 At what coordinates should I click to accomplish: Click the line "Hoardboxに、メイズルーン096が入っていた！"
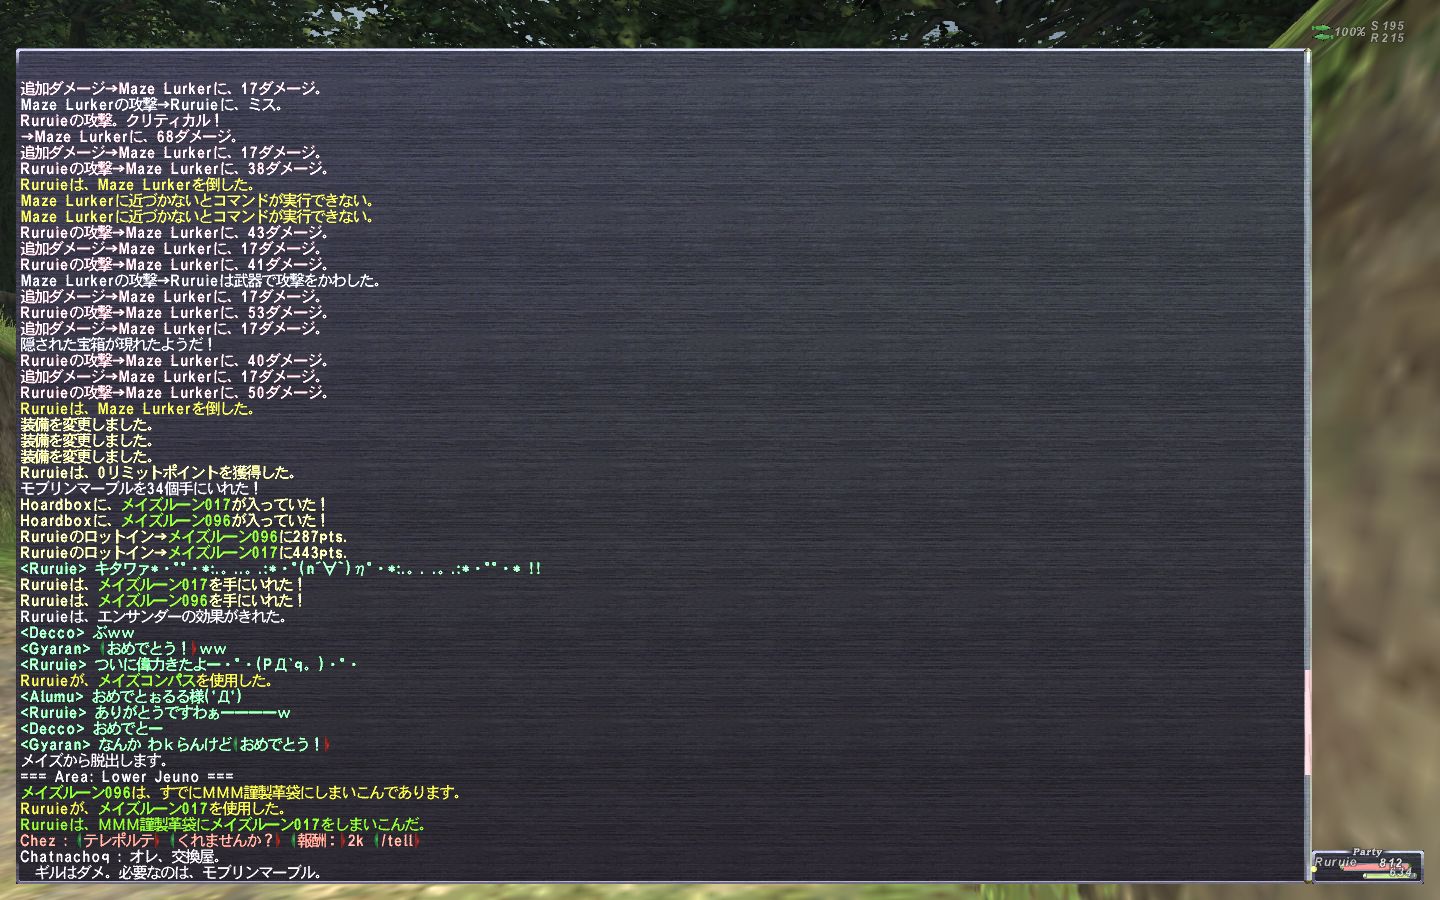tap(174, 520)
